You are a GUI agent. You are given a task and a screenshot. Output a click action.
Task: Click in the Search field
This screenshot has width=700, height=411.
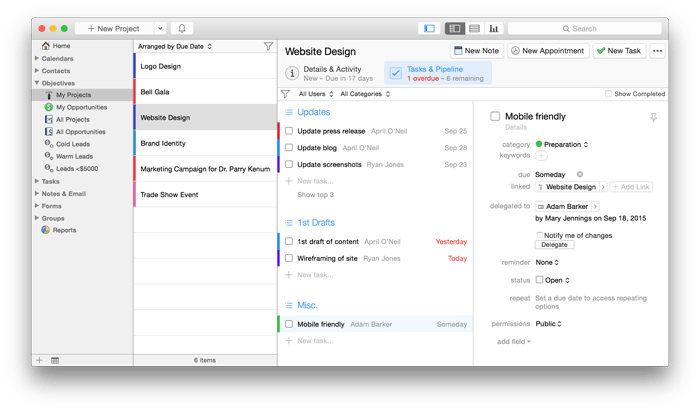pos(584,29)
